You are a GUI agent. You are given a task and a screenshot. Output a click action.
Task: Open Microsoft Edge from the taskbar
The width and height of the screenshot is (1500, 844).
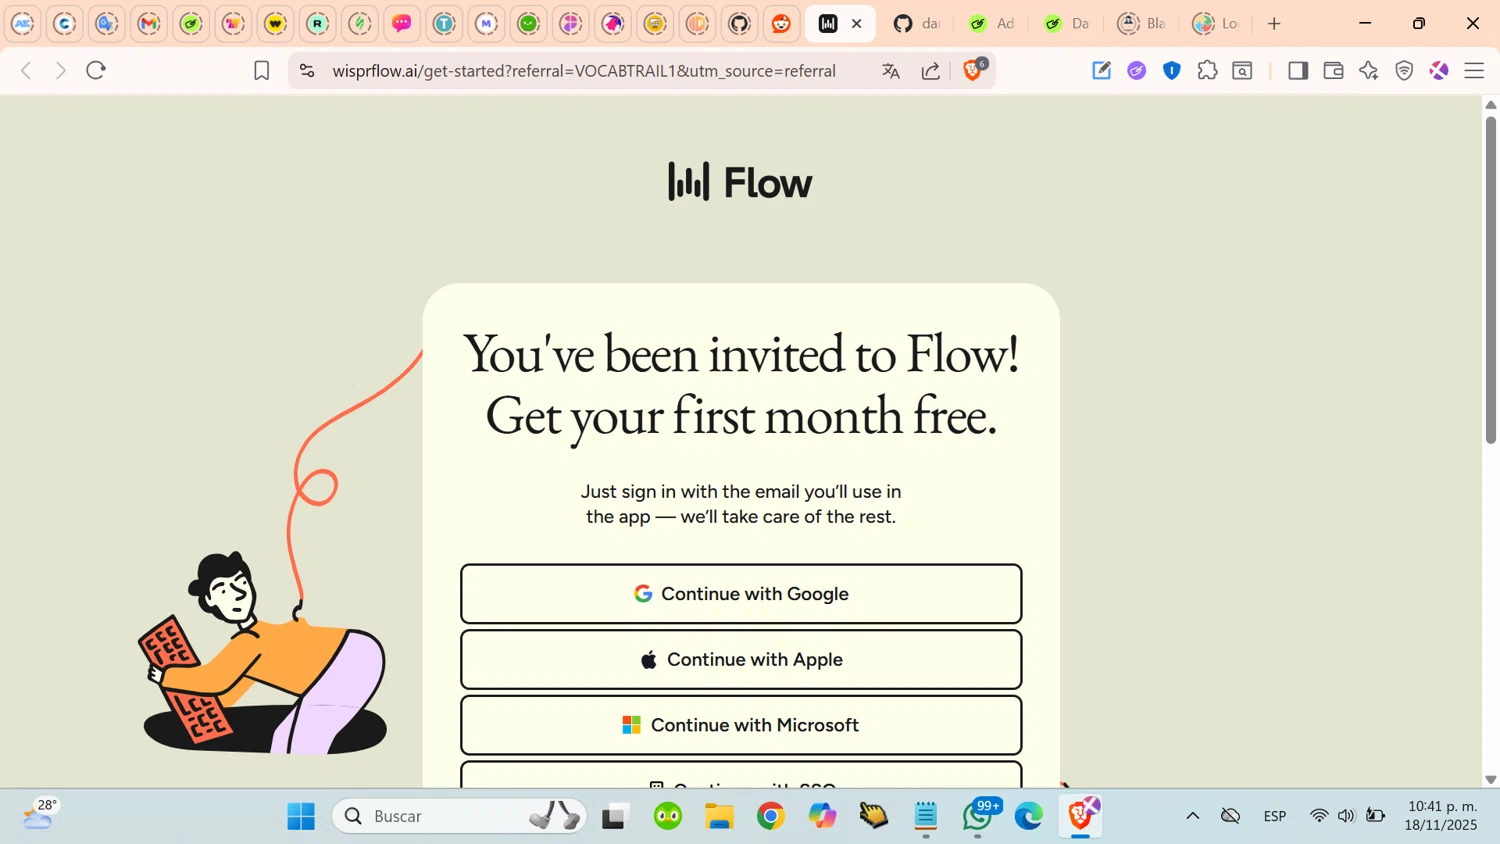tap(1029, 816)
